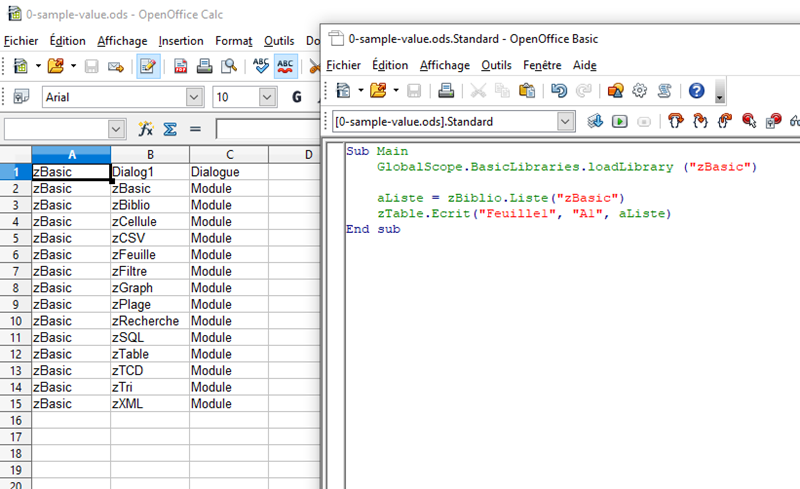Open the [0-sample-value.ods].Standard library dropdown

(565, 121)
